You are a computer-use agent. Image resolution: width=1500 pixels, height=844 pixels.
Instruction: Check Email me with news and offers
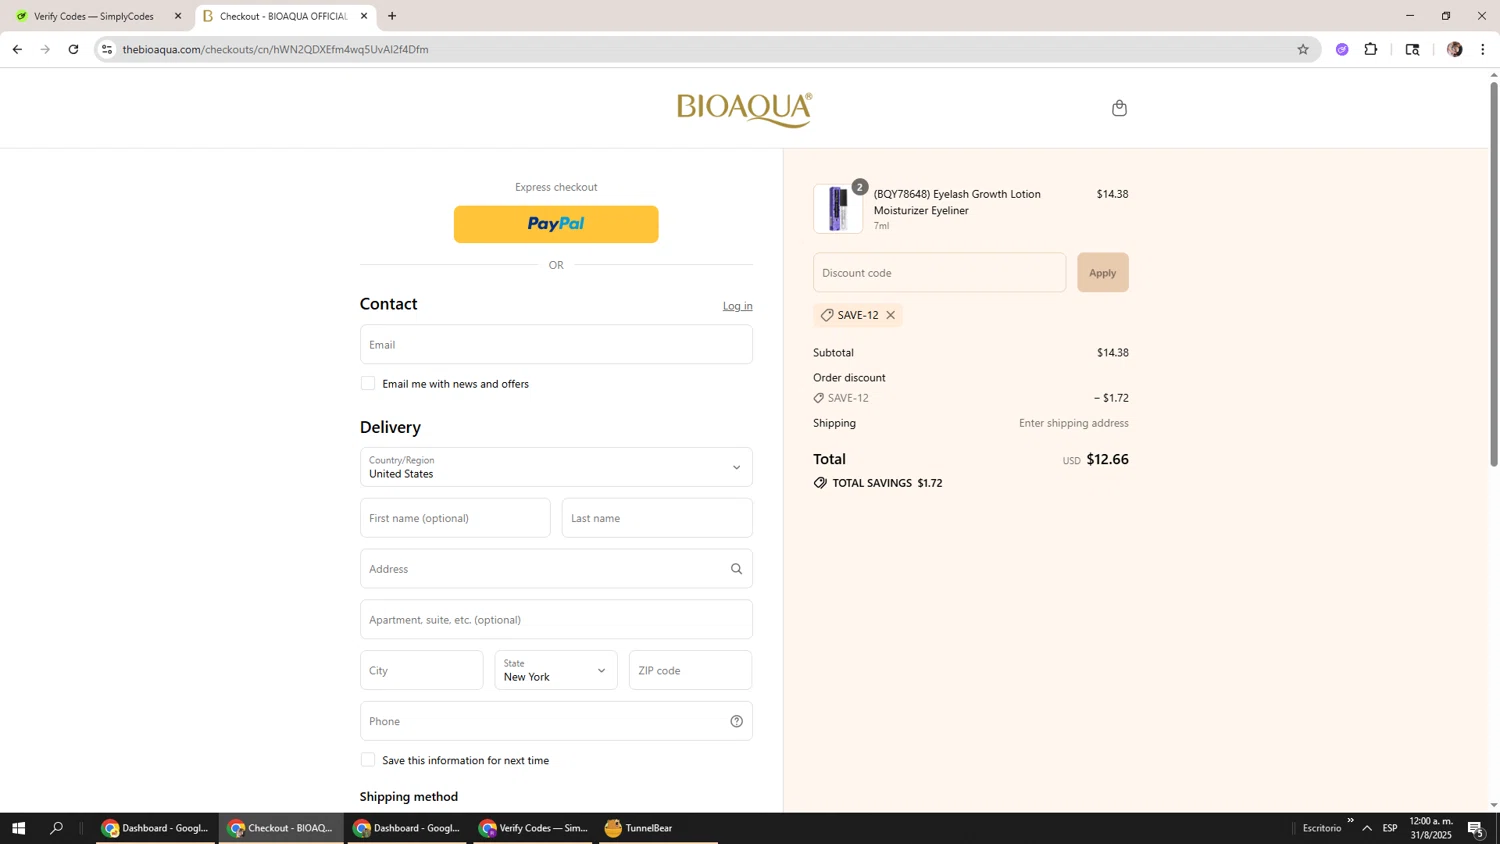click(x=368, y=384)
